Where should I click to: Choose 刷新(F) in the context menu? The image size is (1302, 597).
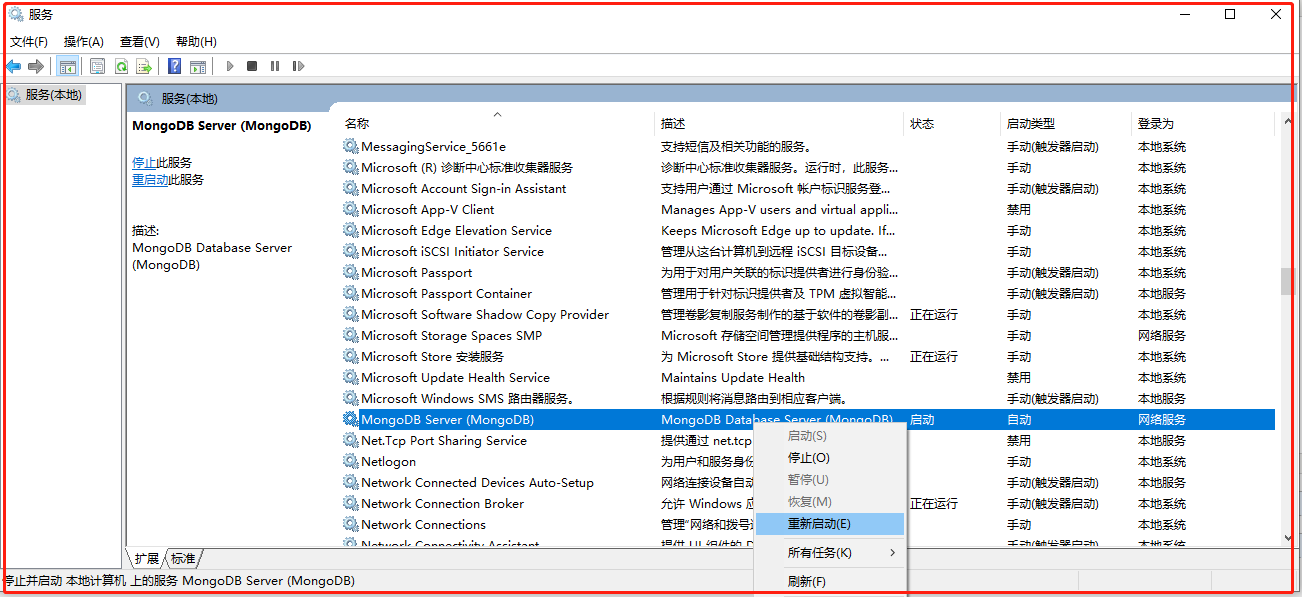click(829, 582)
